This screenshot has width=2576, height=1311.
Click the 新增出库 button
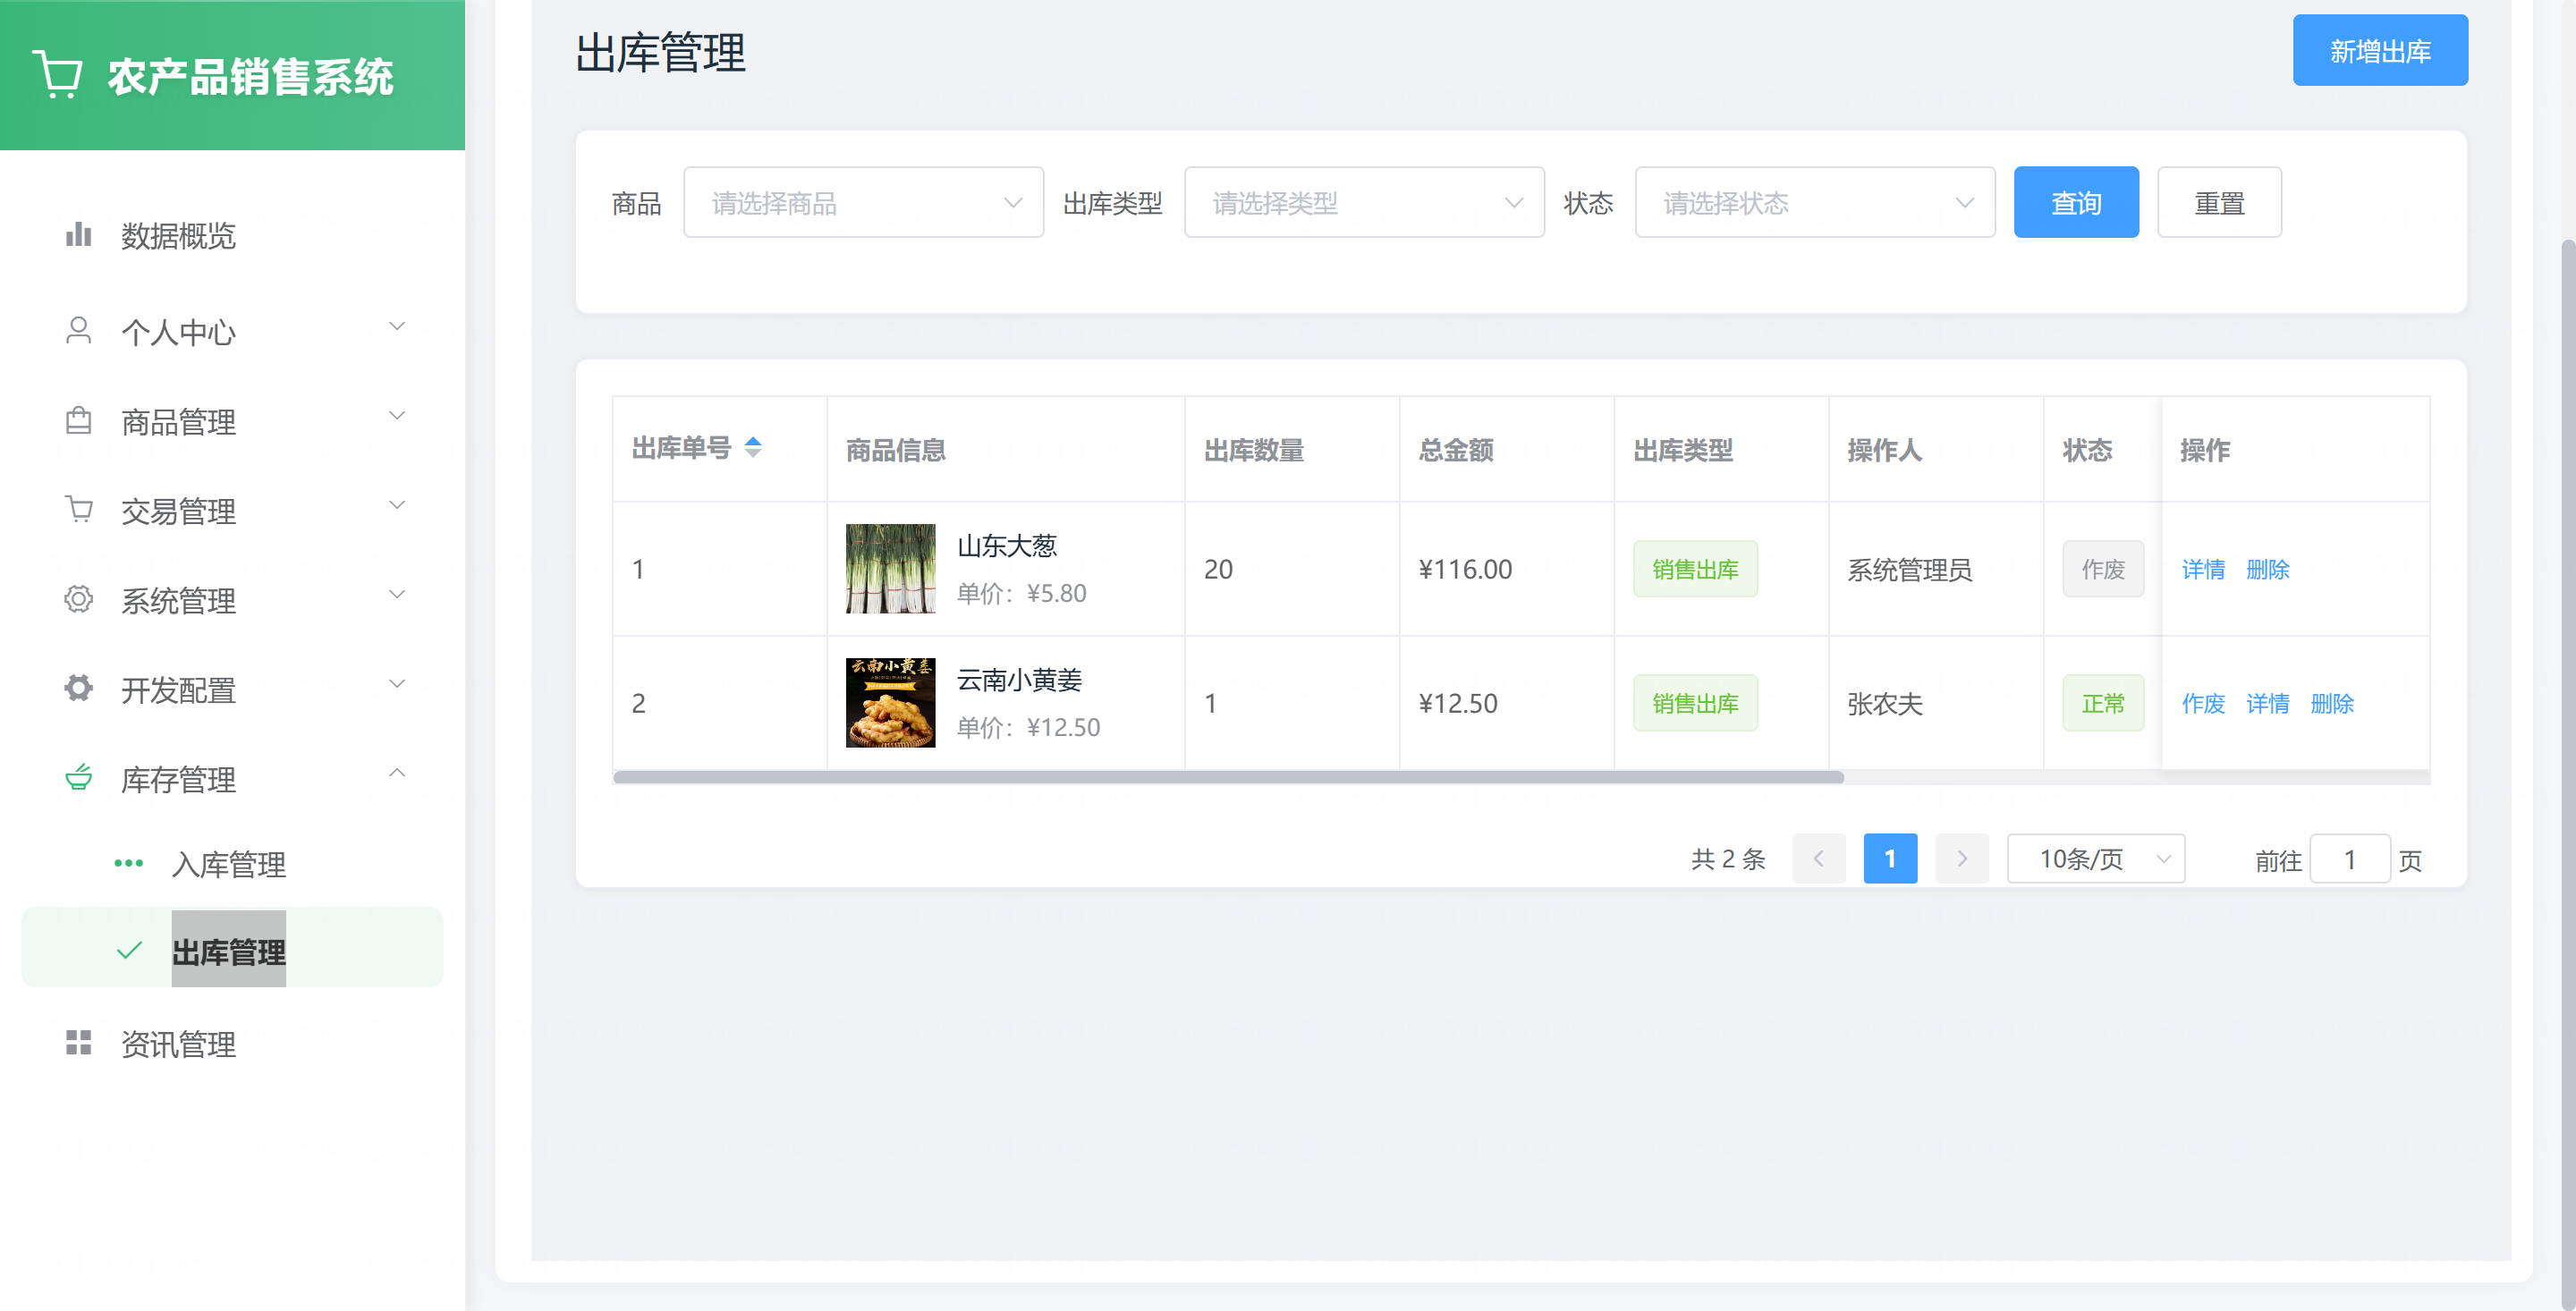coord(2380,51)
